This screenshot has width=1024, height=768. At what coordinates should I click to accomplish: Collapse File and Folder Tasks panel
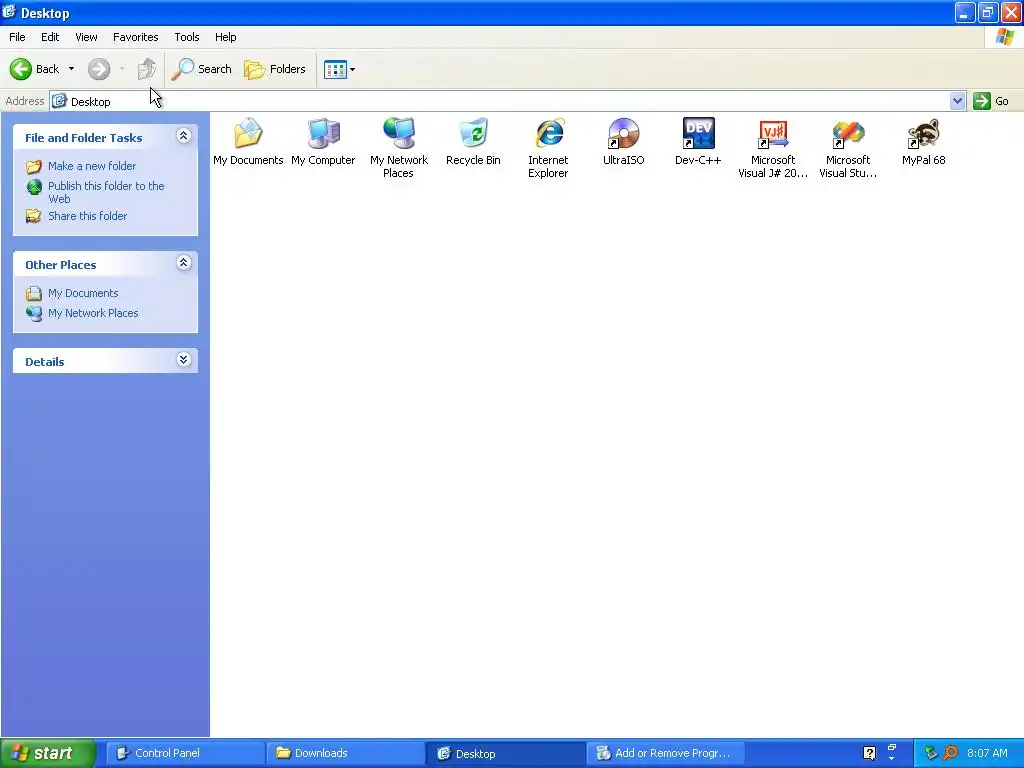(x=184, y=136)
